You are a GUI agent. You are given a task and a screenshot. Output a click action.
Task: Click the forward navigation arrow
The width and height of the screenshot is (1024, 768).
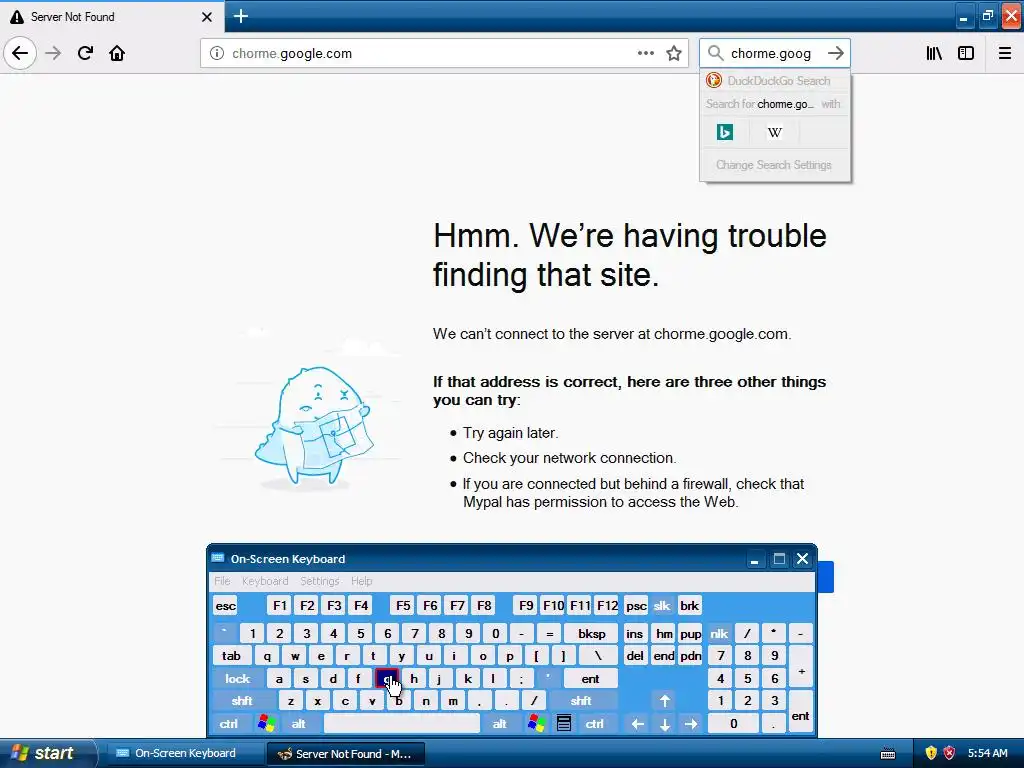point(54,53)
